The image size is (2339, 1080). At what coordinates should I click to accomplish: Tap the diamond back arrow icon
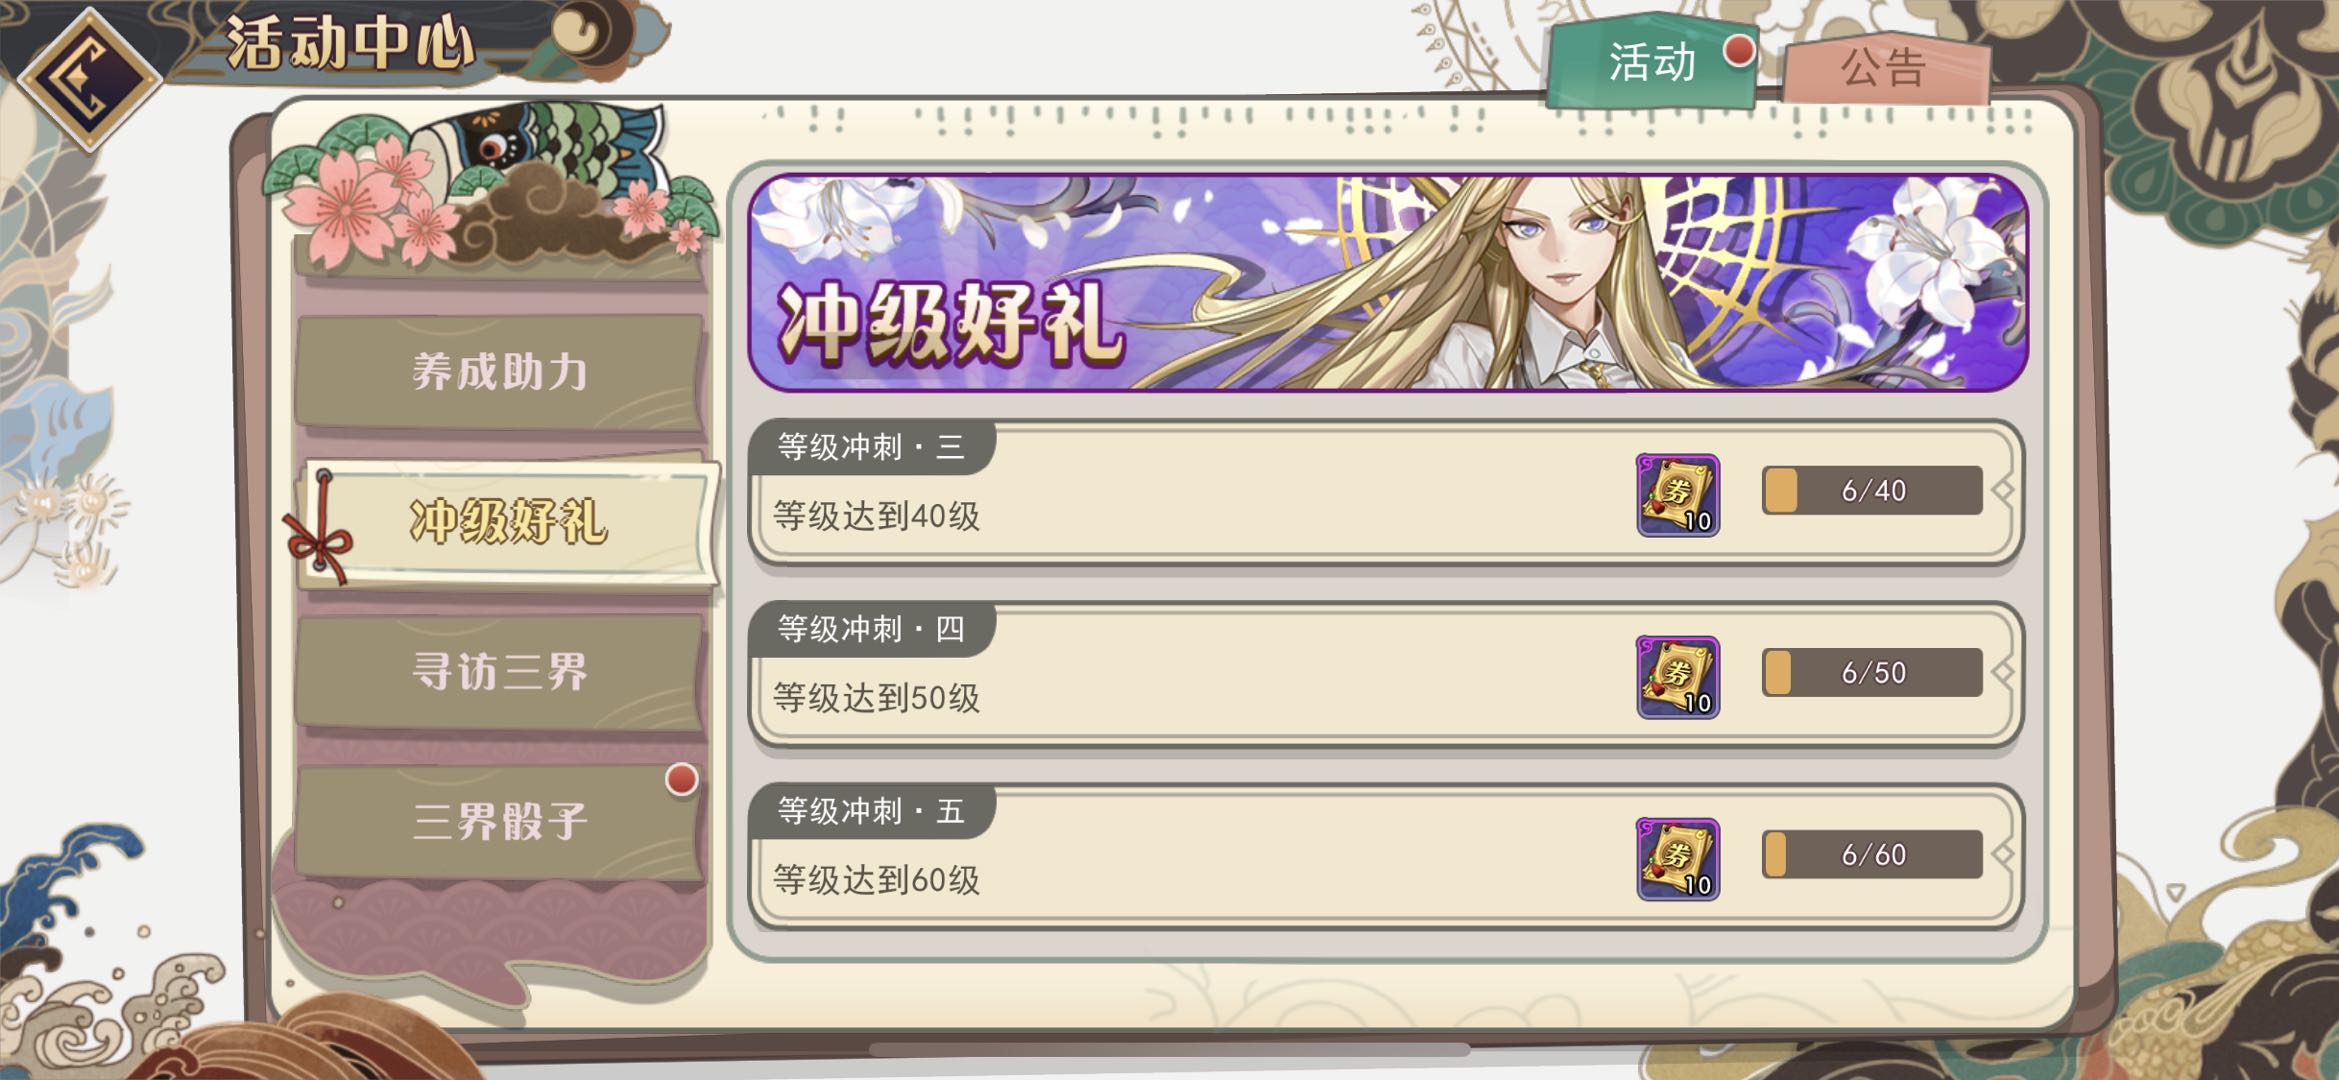90,80
